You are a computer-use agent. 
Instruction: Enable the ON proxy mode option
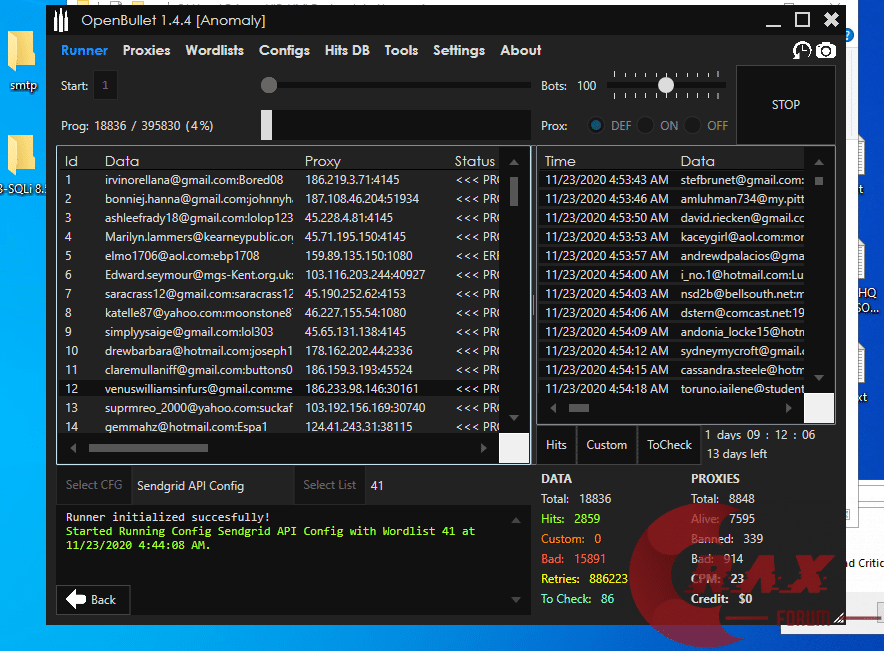(x=646, y=126)
